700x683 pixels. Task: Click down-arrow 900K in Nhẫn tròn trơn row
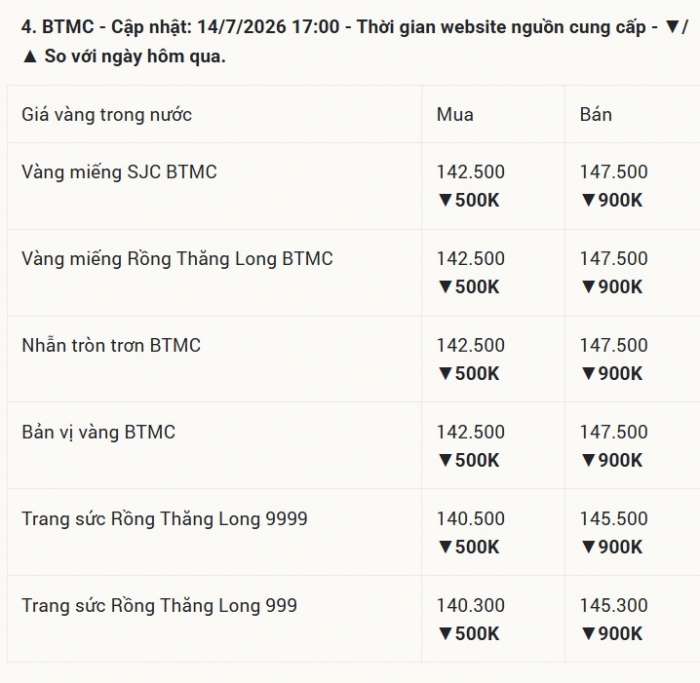tap(612, 373)
